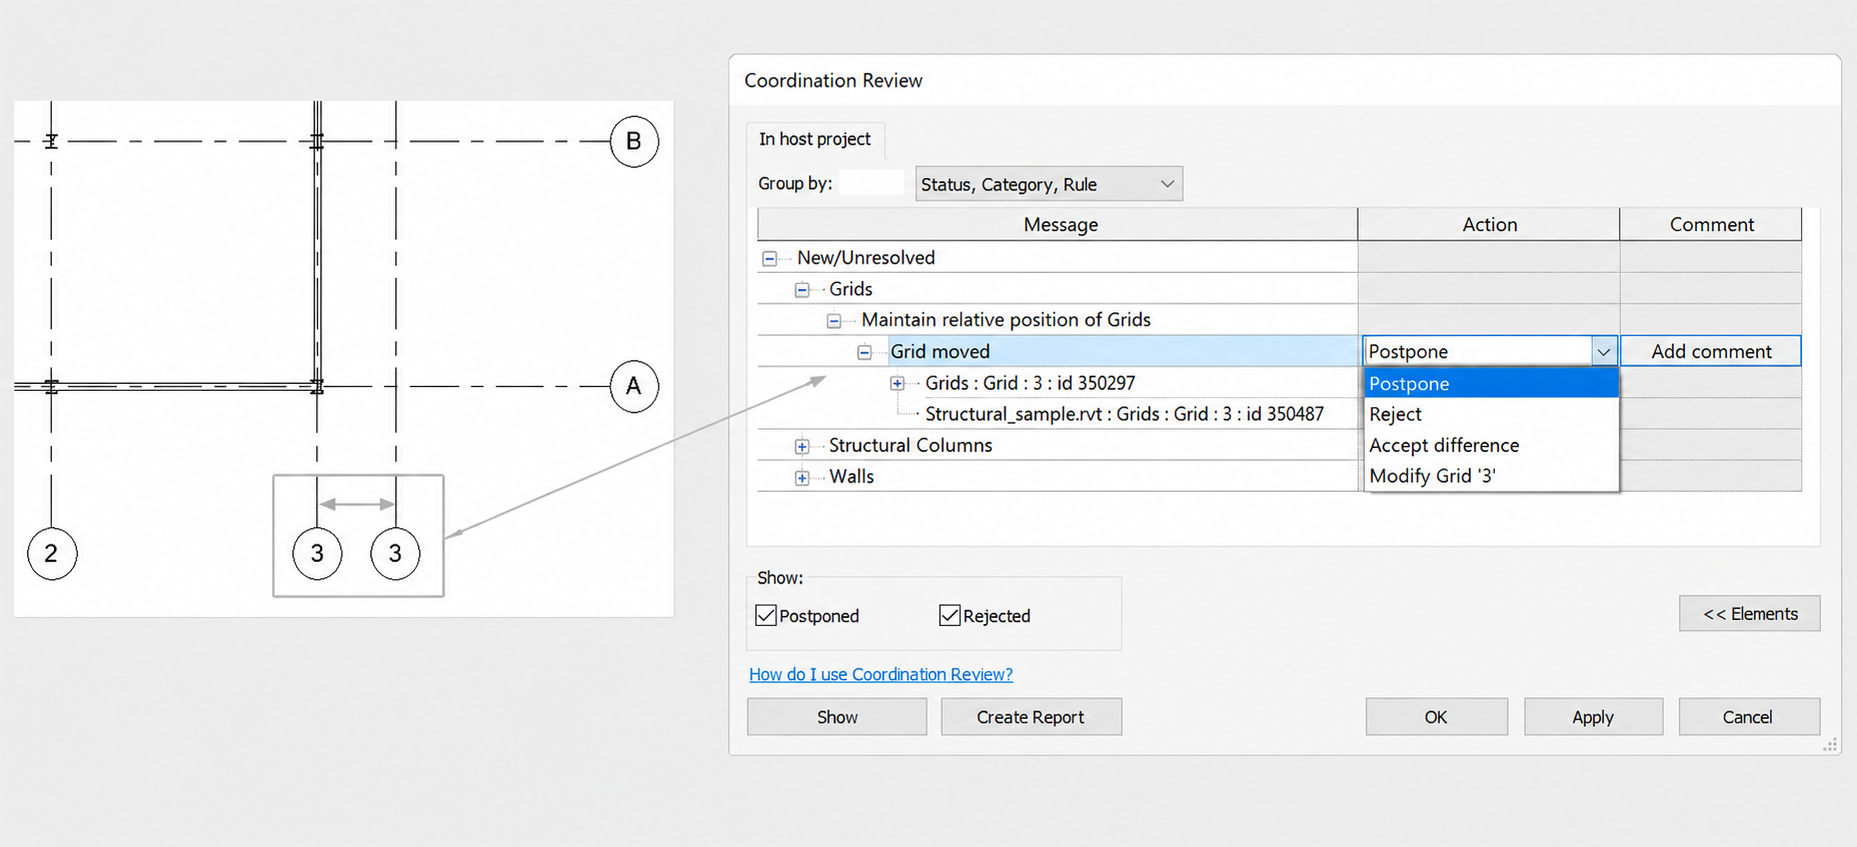
Task: Click the Apply button
Action: pos(1593,717)
